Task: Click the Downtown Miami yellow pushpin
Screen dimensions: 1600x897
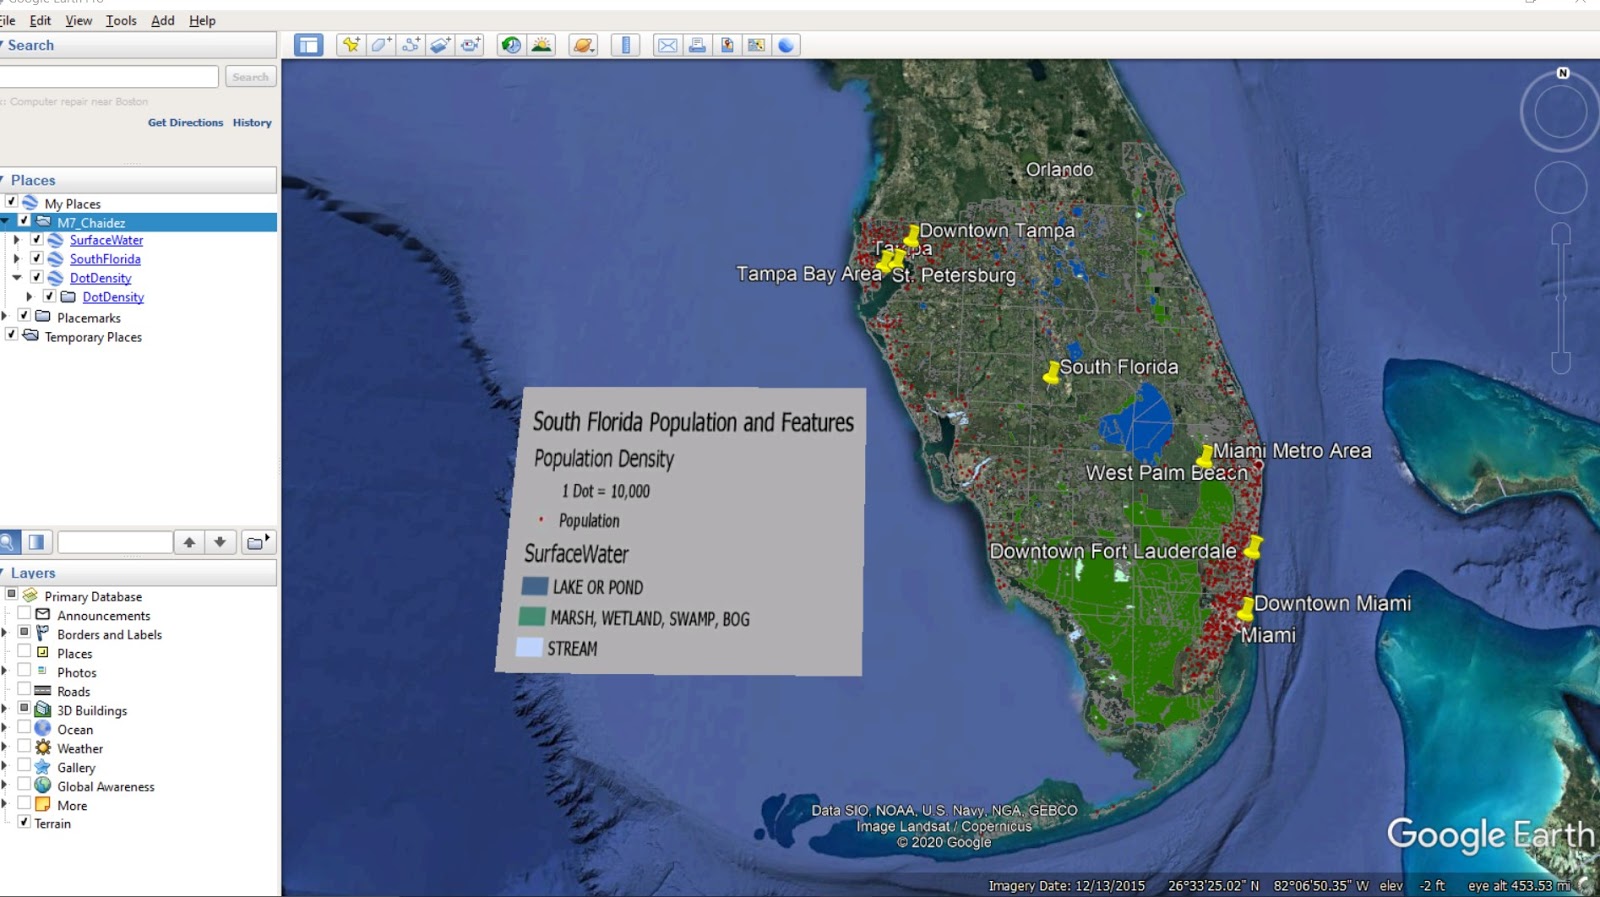Action: [1245, 608]
